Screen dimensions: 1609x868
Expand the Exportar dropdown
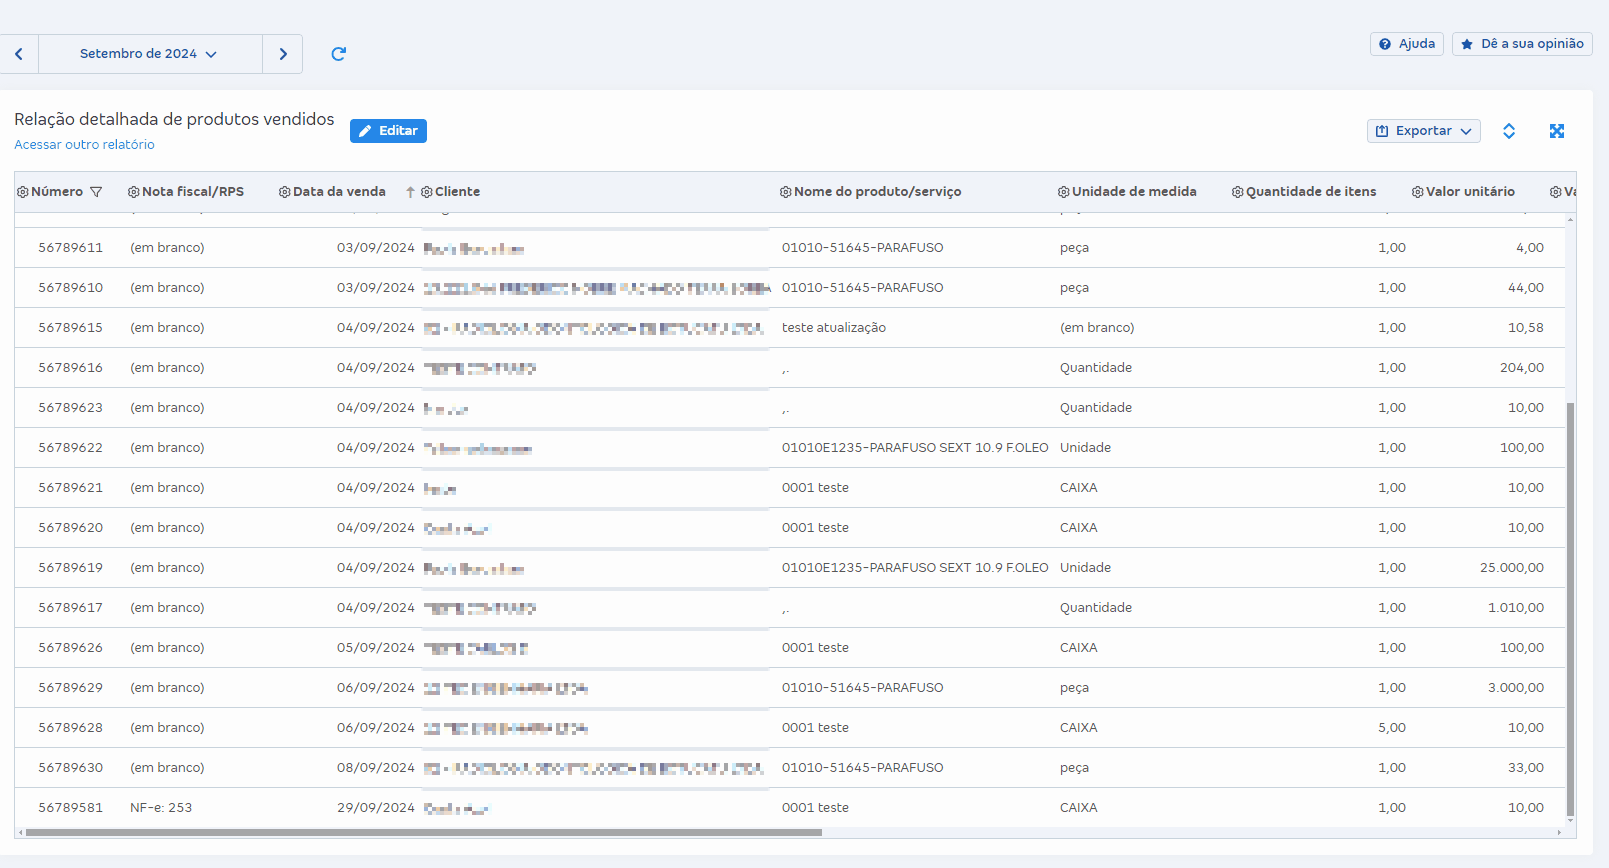coord(1423,131)
